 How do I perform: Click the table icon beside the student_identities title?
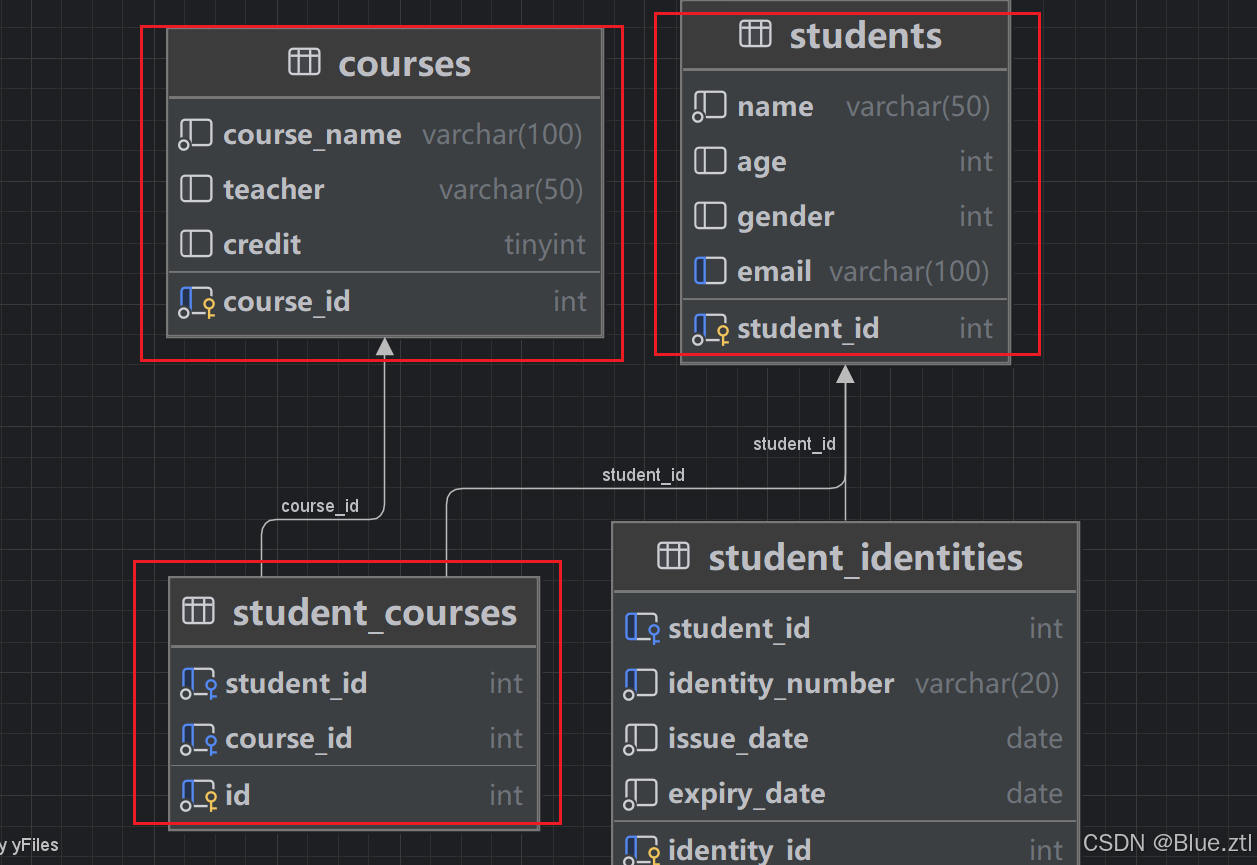pyautogui.click(x=673, y=555)
